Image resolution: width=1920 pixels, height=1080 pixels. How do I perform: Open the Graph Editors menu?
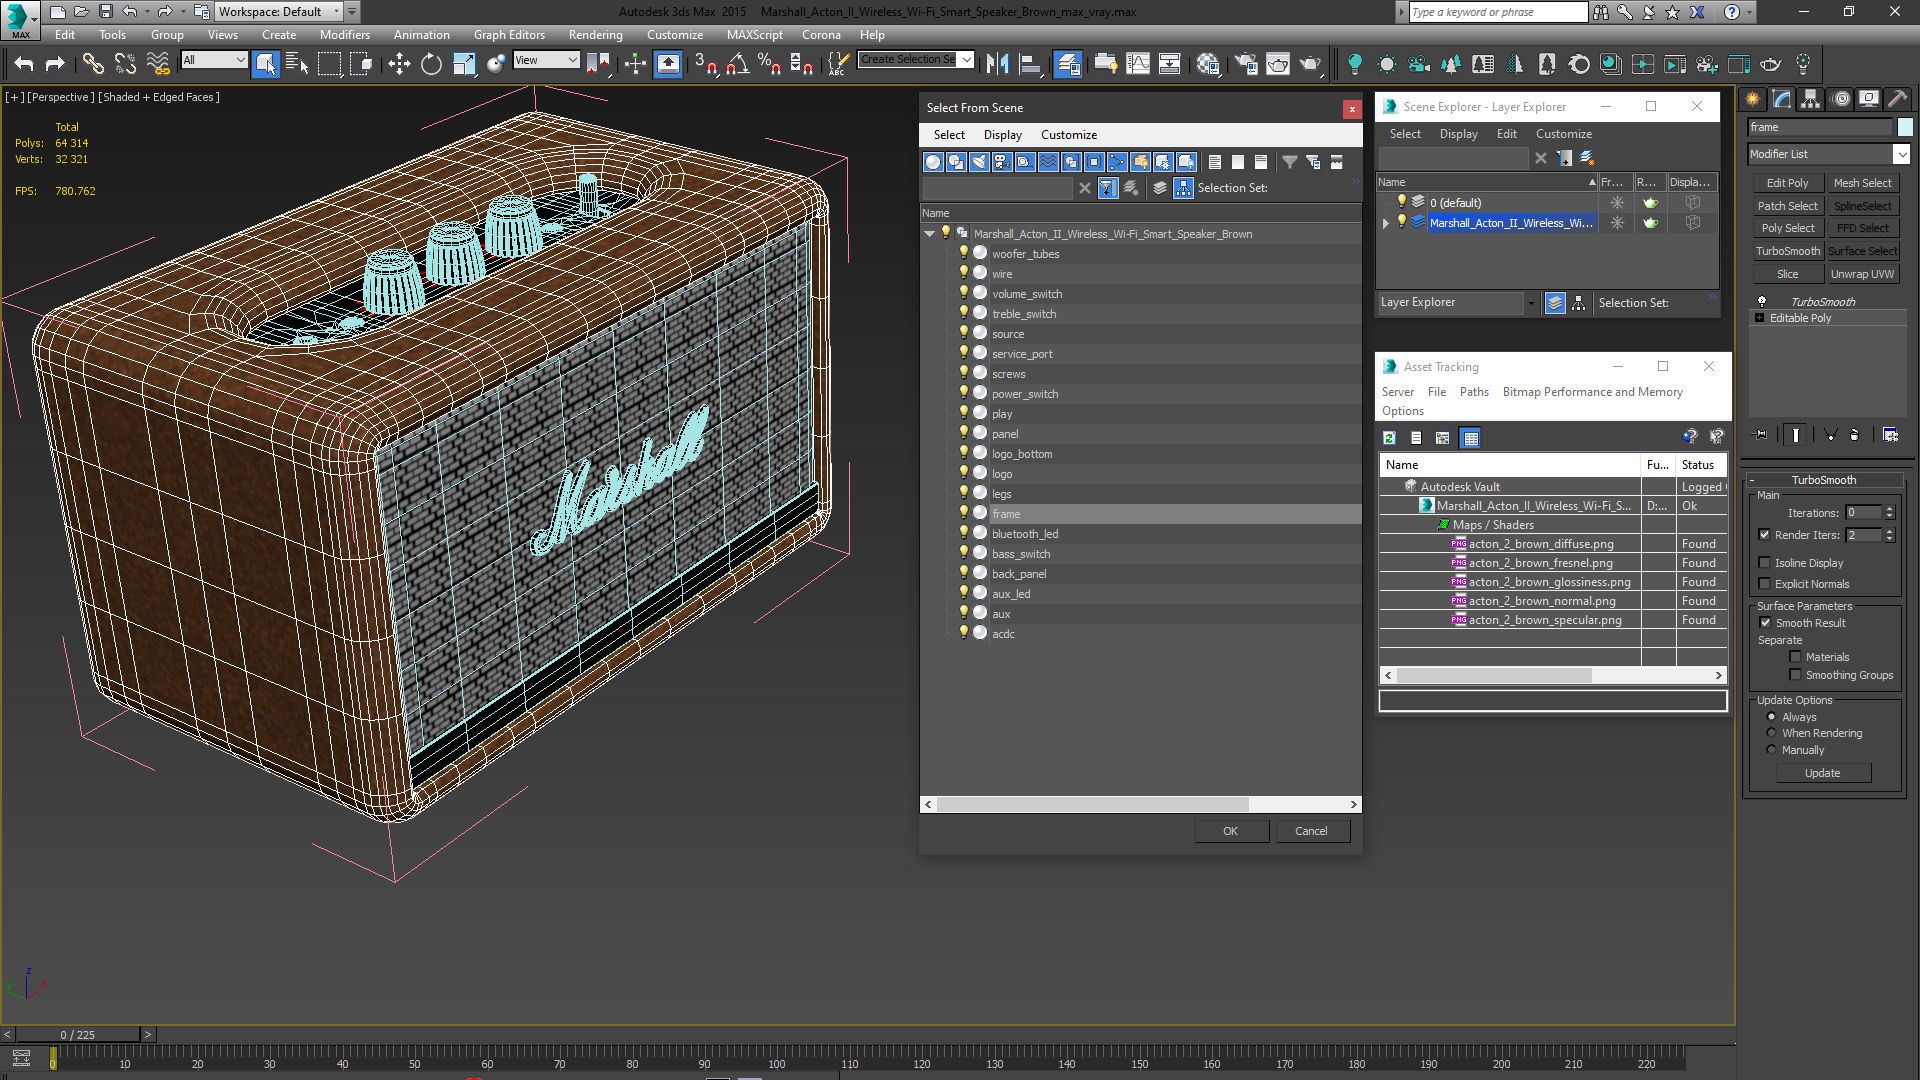(x=509, y=35)
